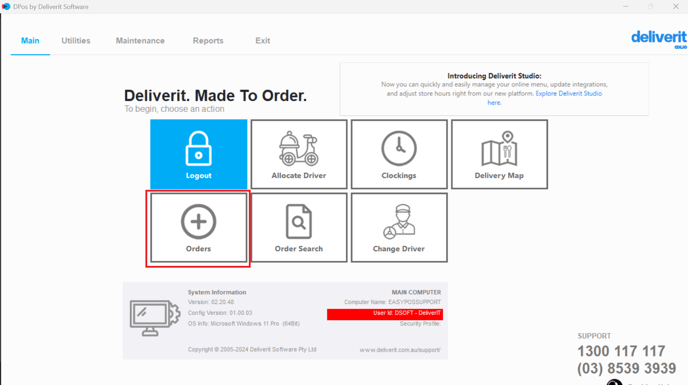Viewport: 688px width, 385px height.
Task: Click the Introducing Deliverit Studio heading
Action: [x=494, y=76]
